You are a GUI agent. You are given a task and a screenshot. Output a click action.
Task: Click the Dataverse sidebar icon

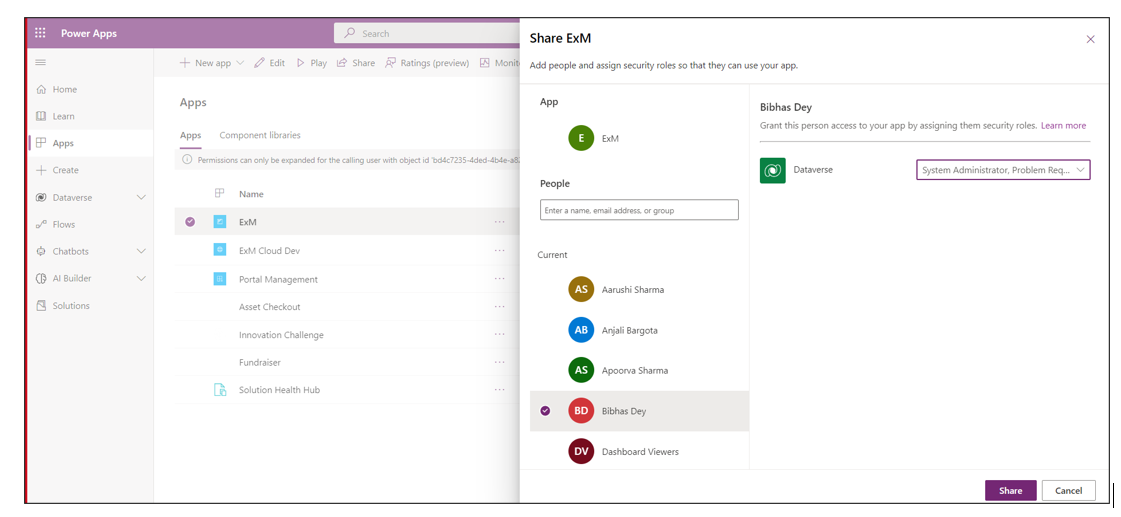tap(41, 197)
